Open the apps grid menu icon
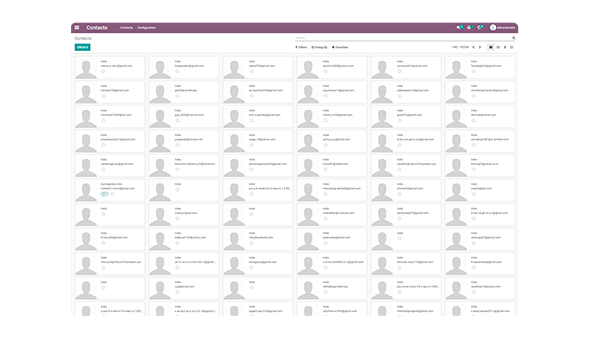This screenshot has height=360, width=590. click(x=77, y=27)
